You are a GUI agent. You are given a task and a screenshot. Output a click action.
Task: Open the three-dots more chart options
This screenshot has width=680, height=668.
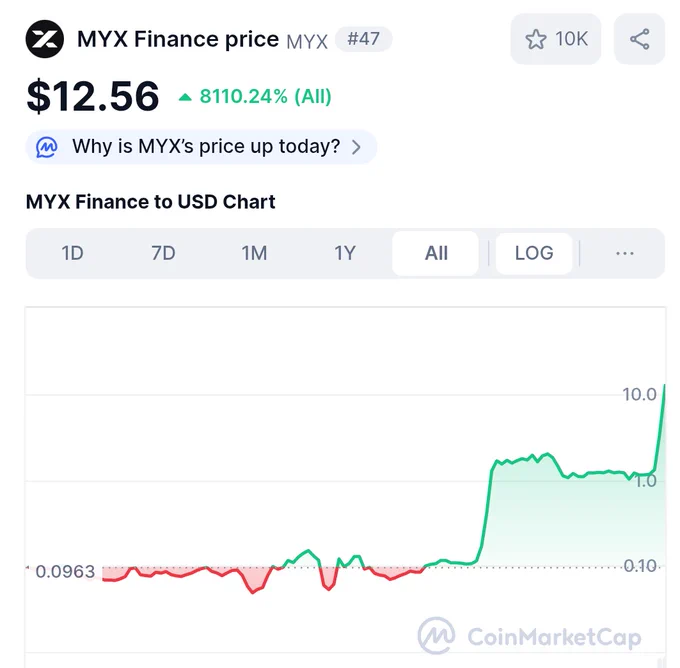(x=624, y=253)
